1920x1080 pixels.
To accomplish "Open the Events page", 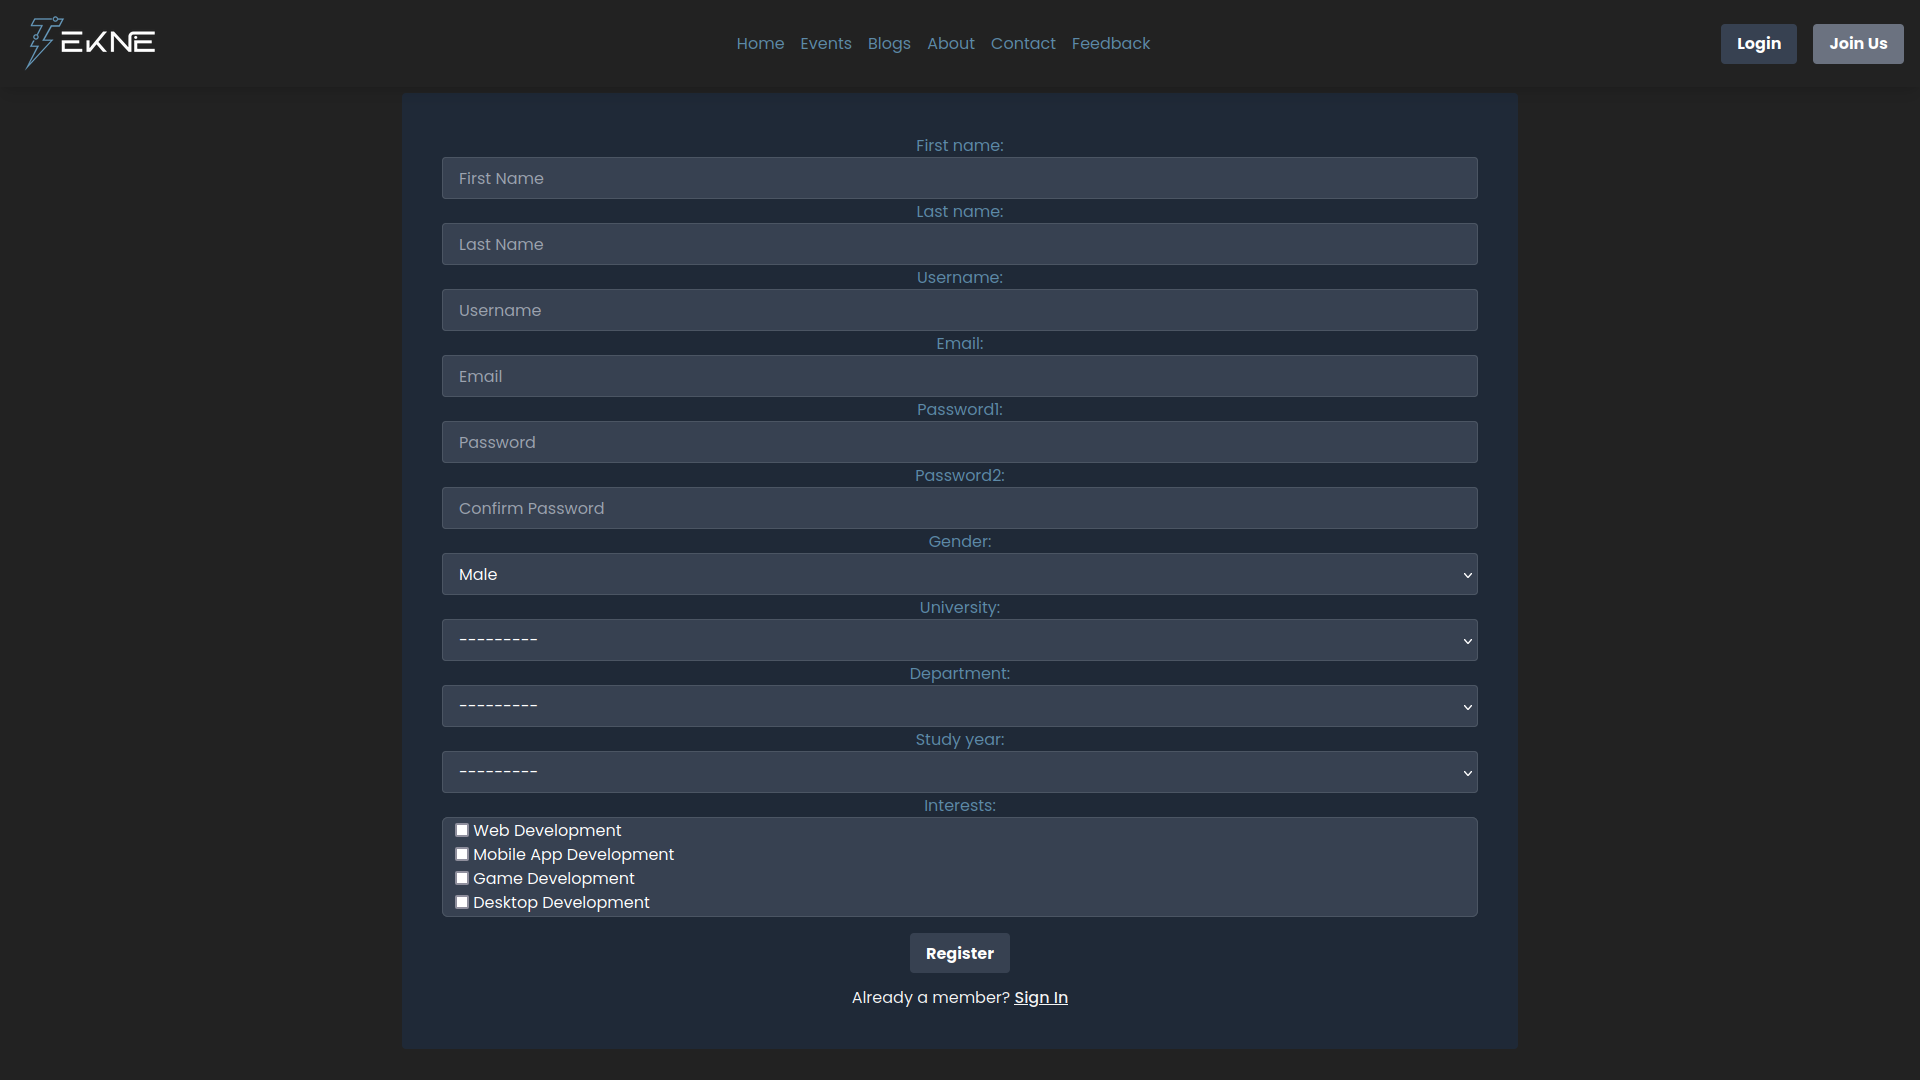I will click(825, 44).
